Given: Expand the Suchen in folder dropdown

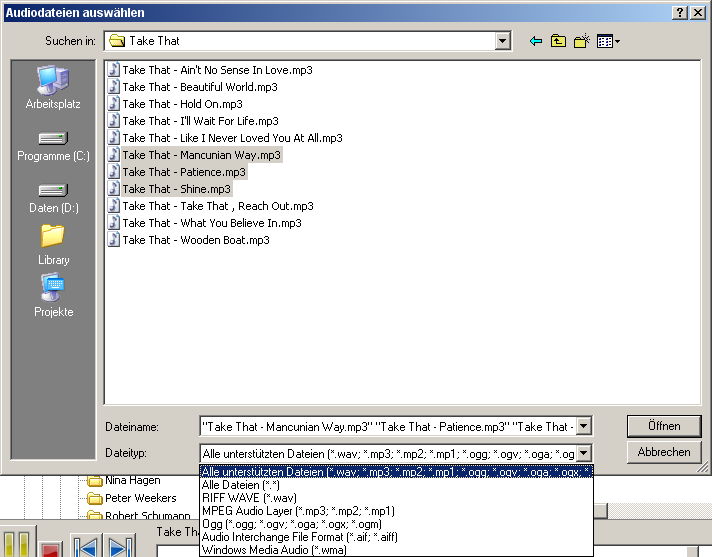Looking at the screenshot, I should click(x=502, y=41).
